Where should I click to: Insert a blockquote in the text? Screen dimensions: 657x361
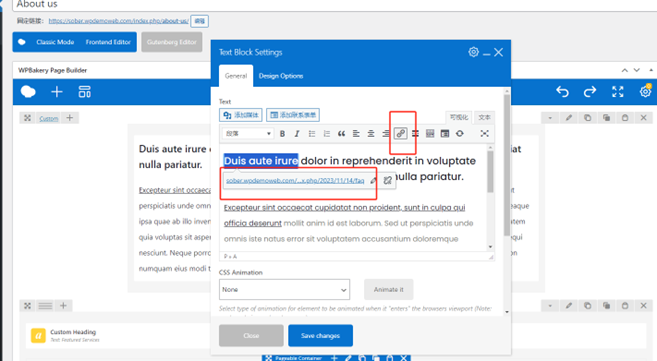341,134
